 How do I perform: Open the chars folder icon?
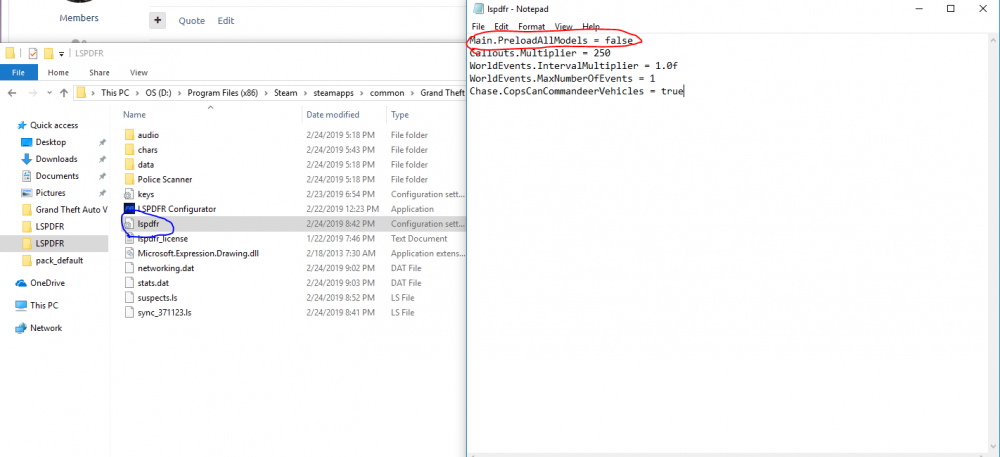click(x=129, y=150)
